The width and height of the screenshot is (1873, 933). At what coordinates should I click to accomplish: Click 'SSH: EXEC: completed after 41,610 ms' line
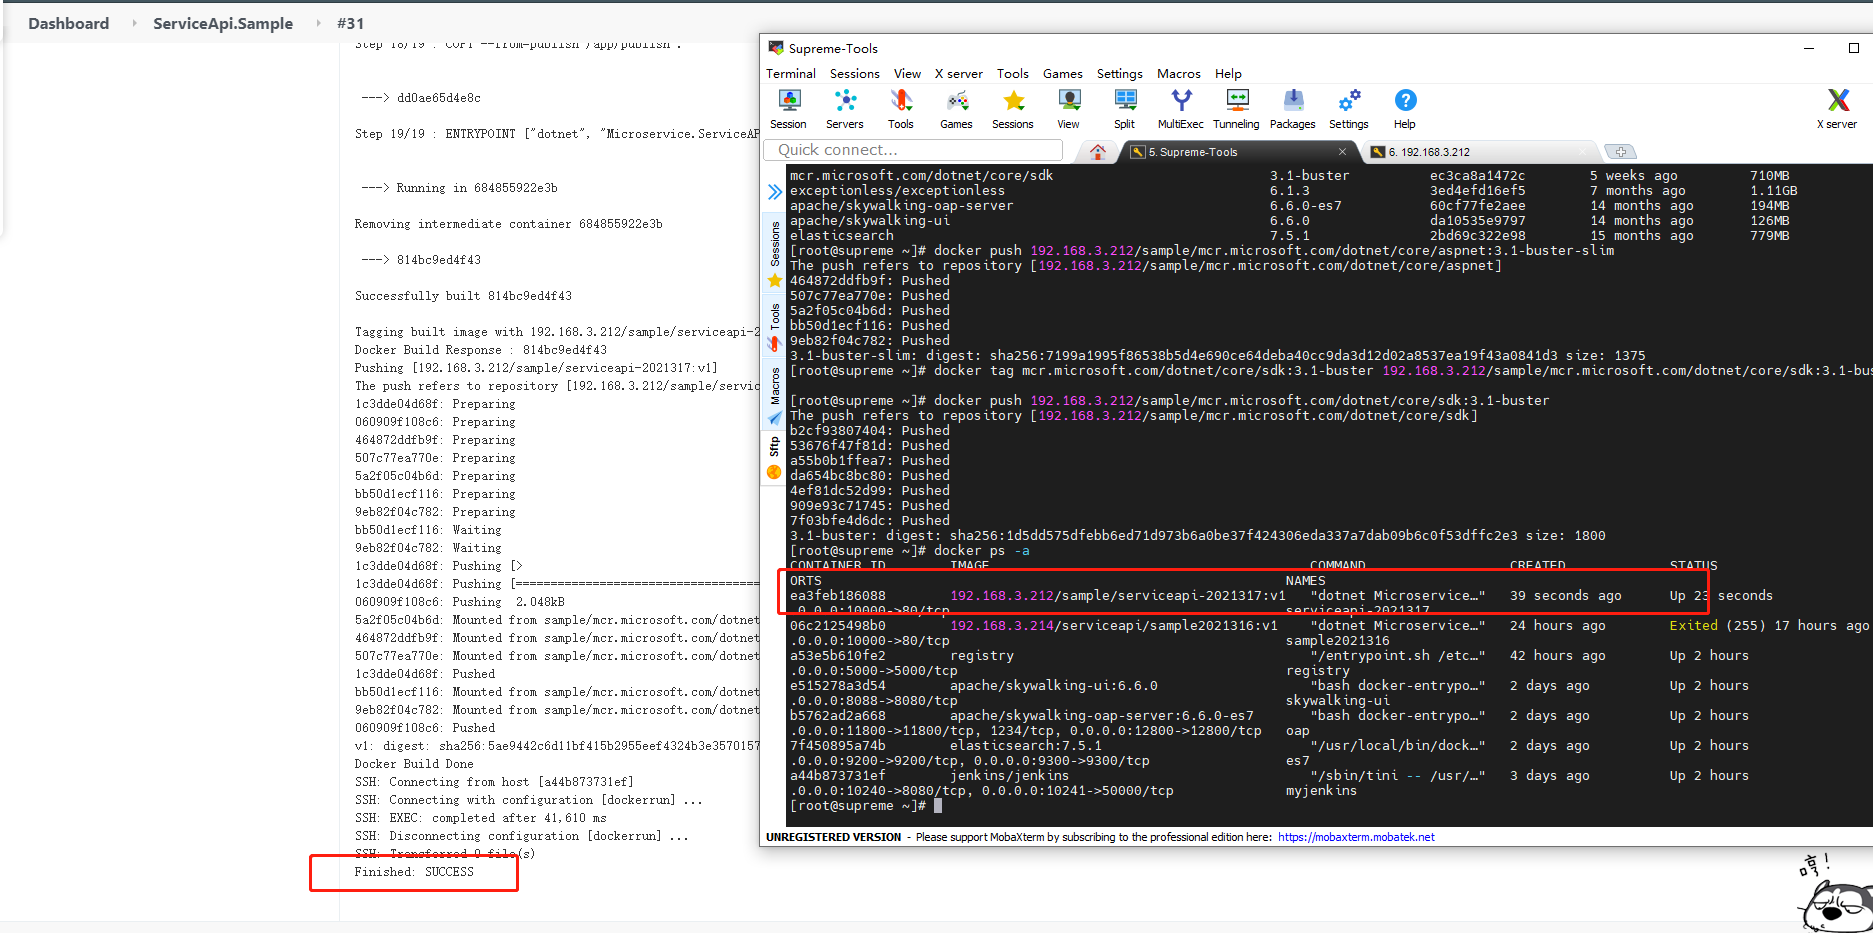click(480, 818)
